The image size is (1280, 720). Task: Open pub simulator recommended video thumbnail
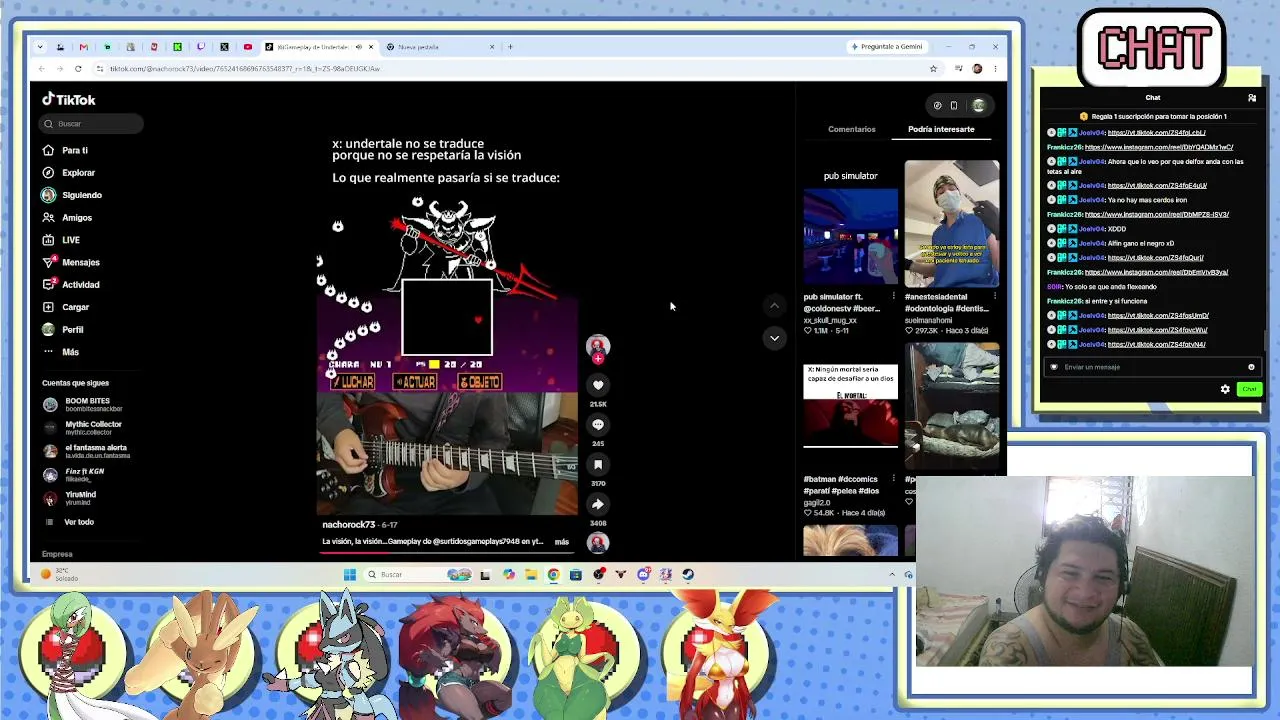coord(850,236)
